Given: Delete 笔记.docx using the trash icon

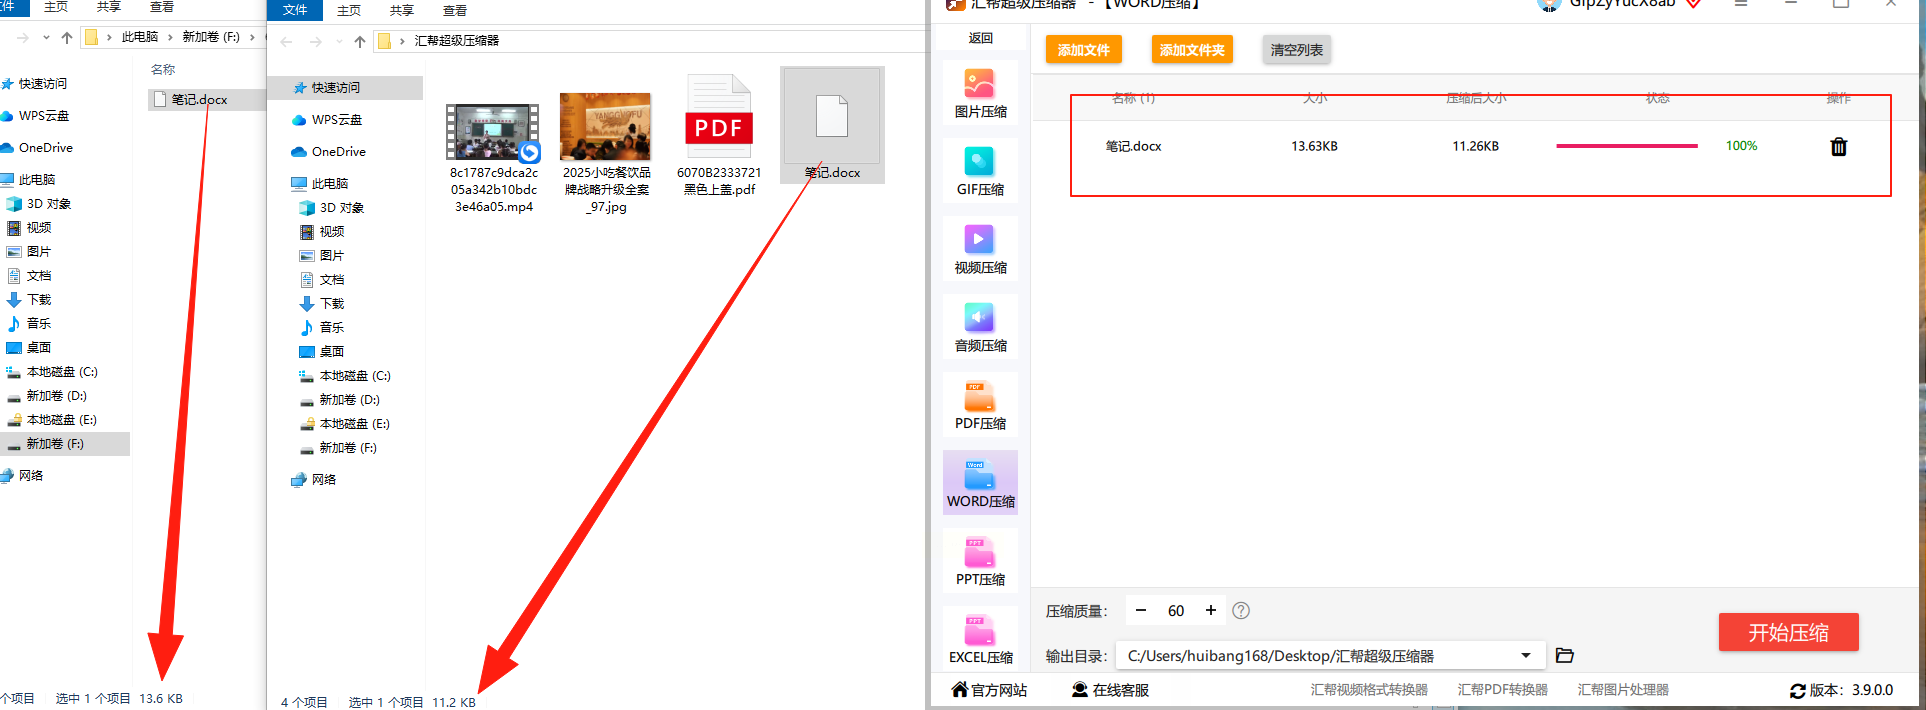Looking at the screenshot, I should [x=1838, y=147].
